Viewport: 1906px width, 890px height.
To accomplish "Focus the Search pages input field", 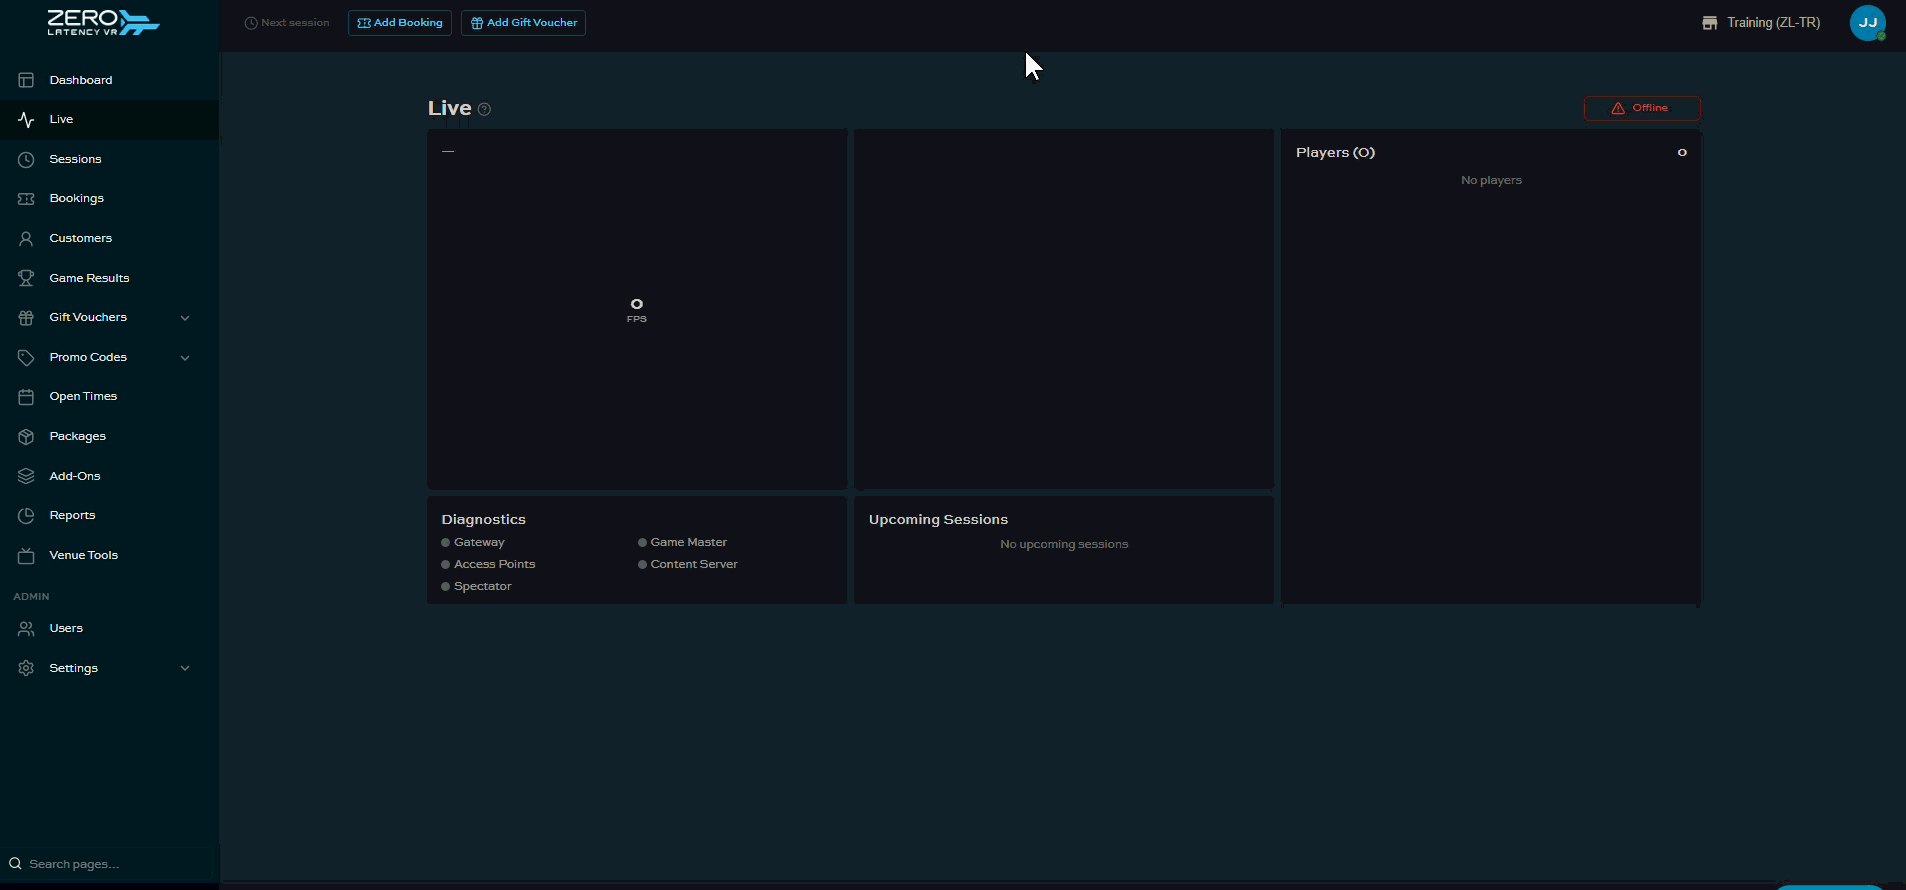I will (109, 864).
